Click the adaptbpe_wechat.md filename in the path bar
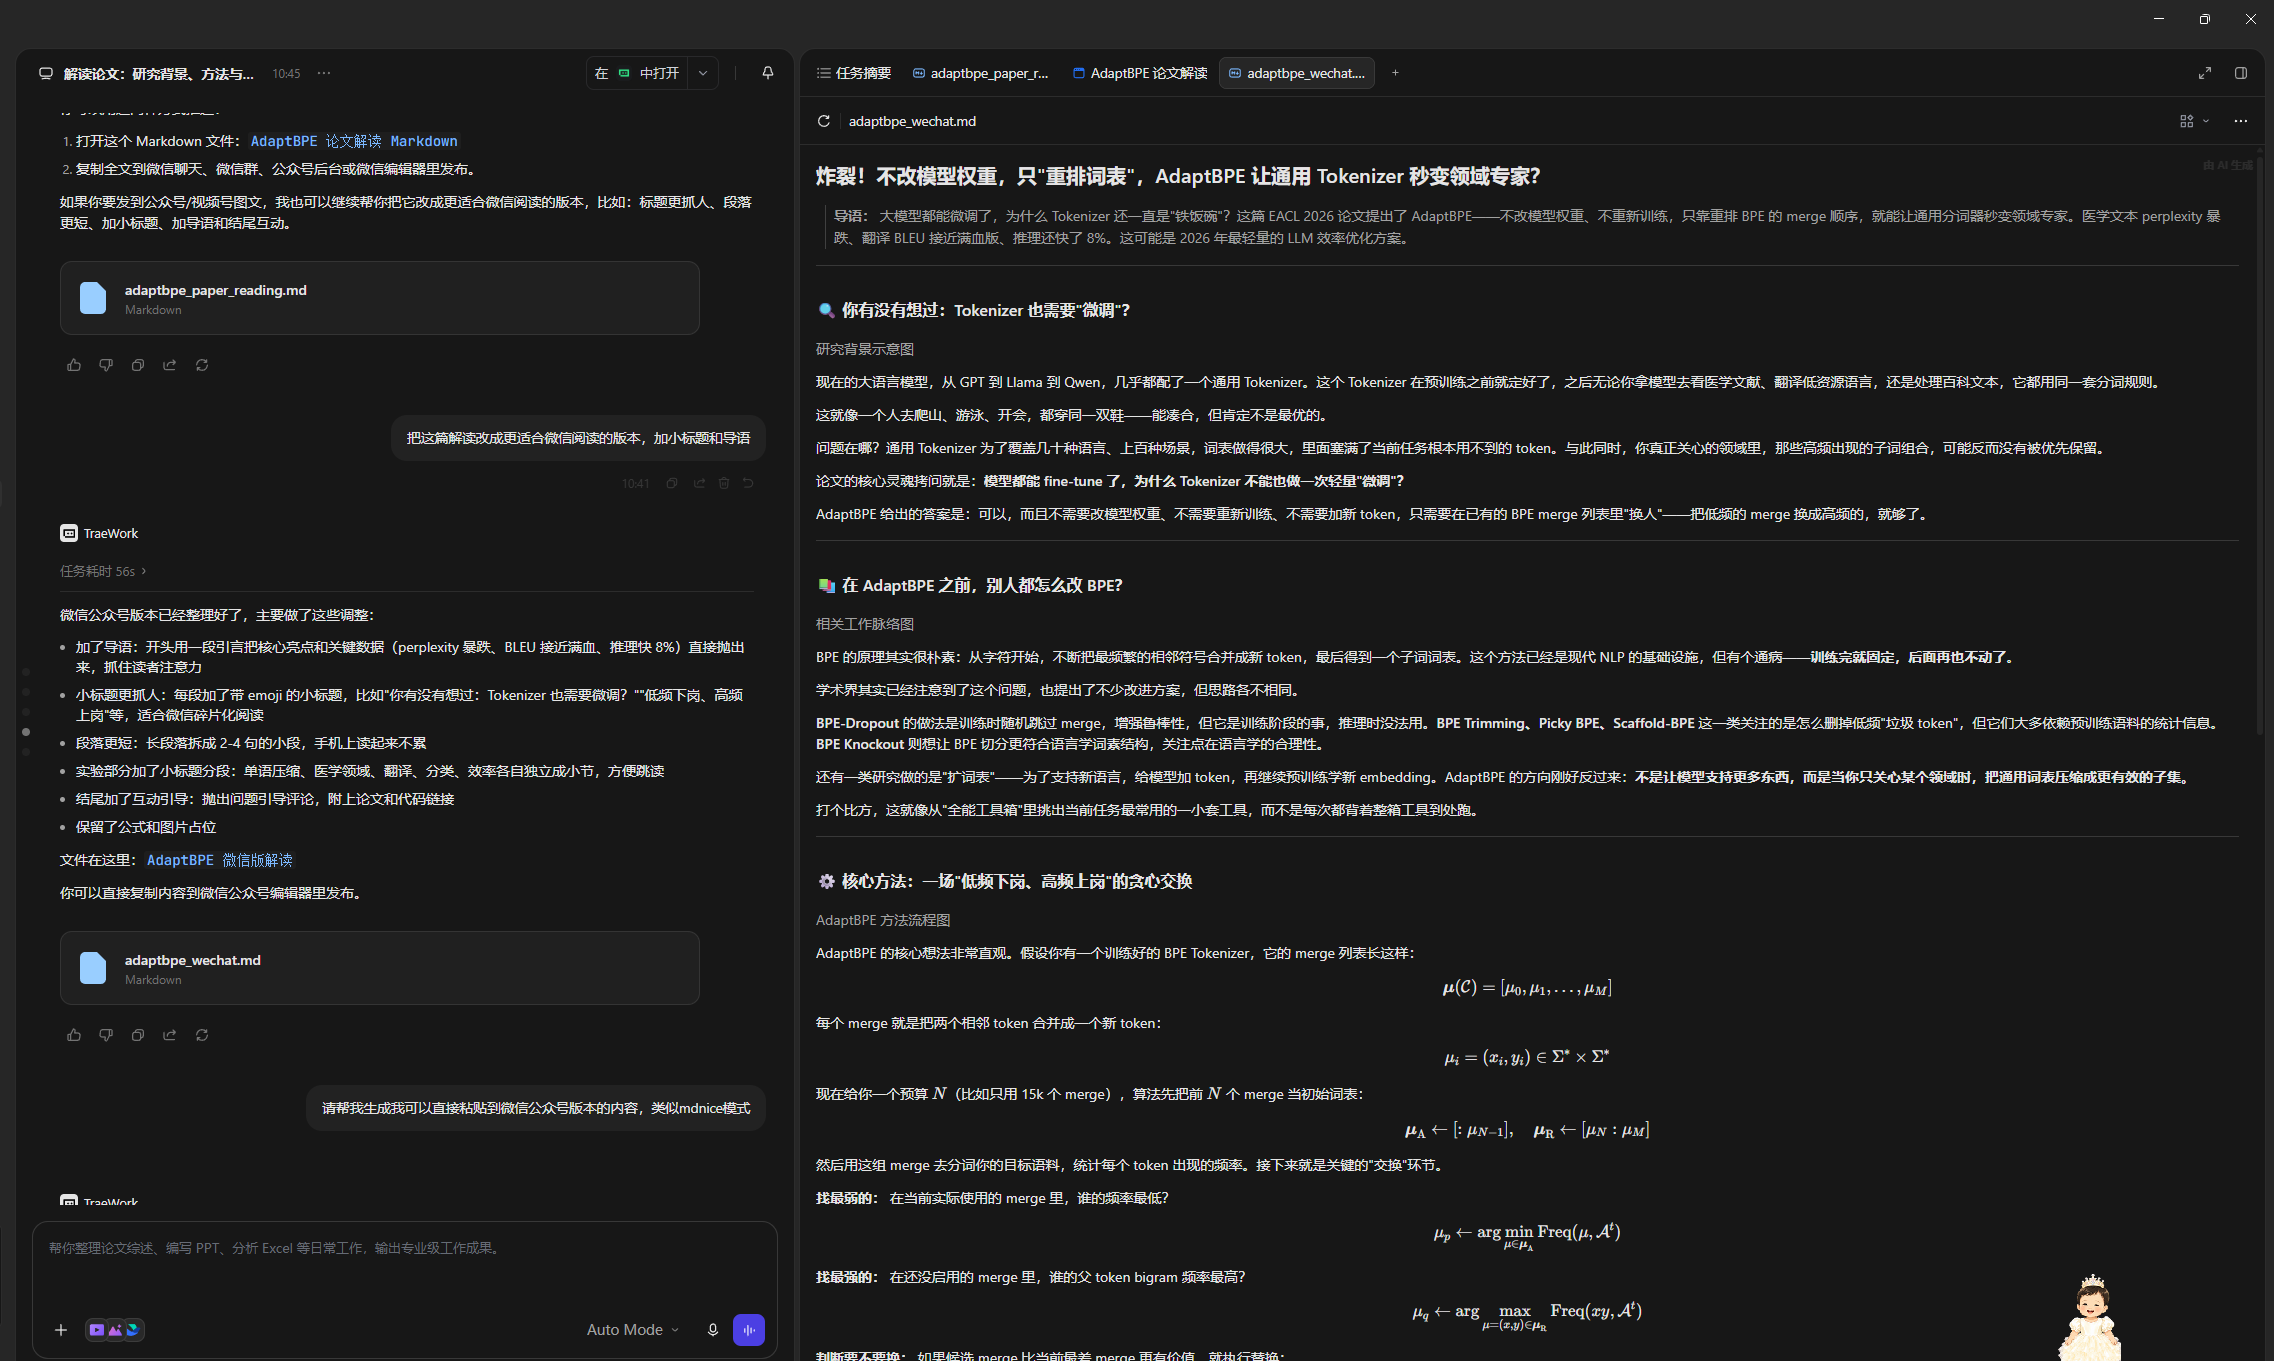The height and width of the screenshot is (1361, 2274). click(912, 121)
